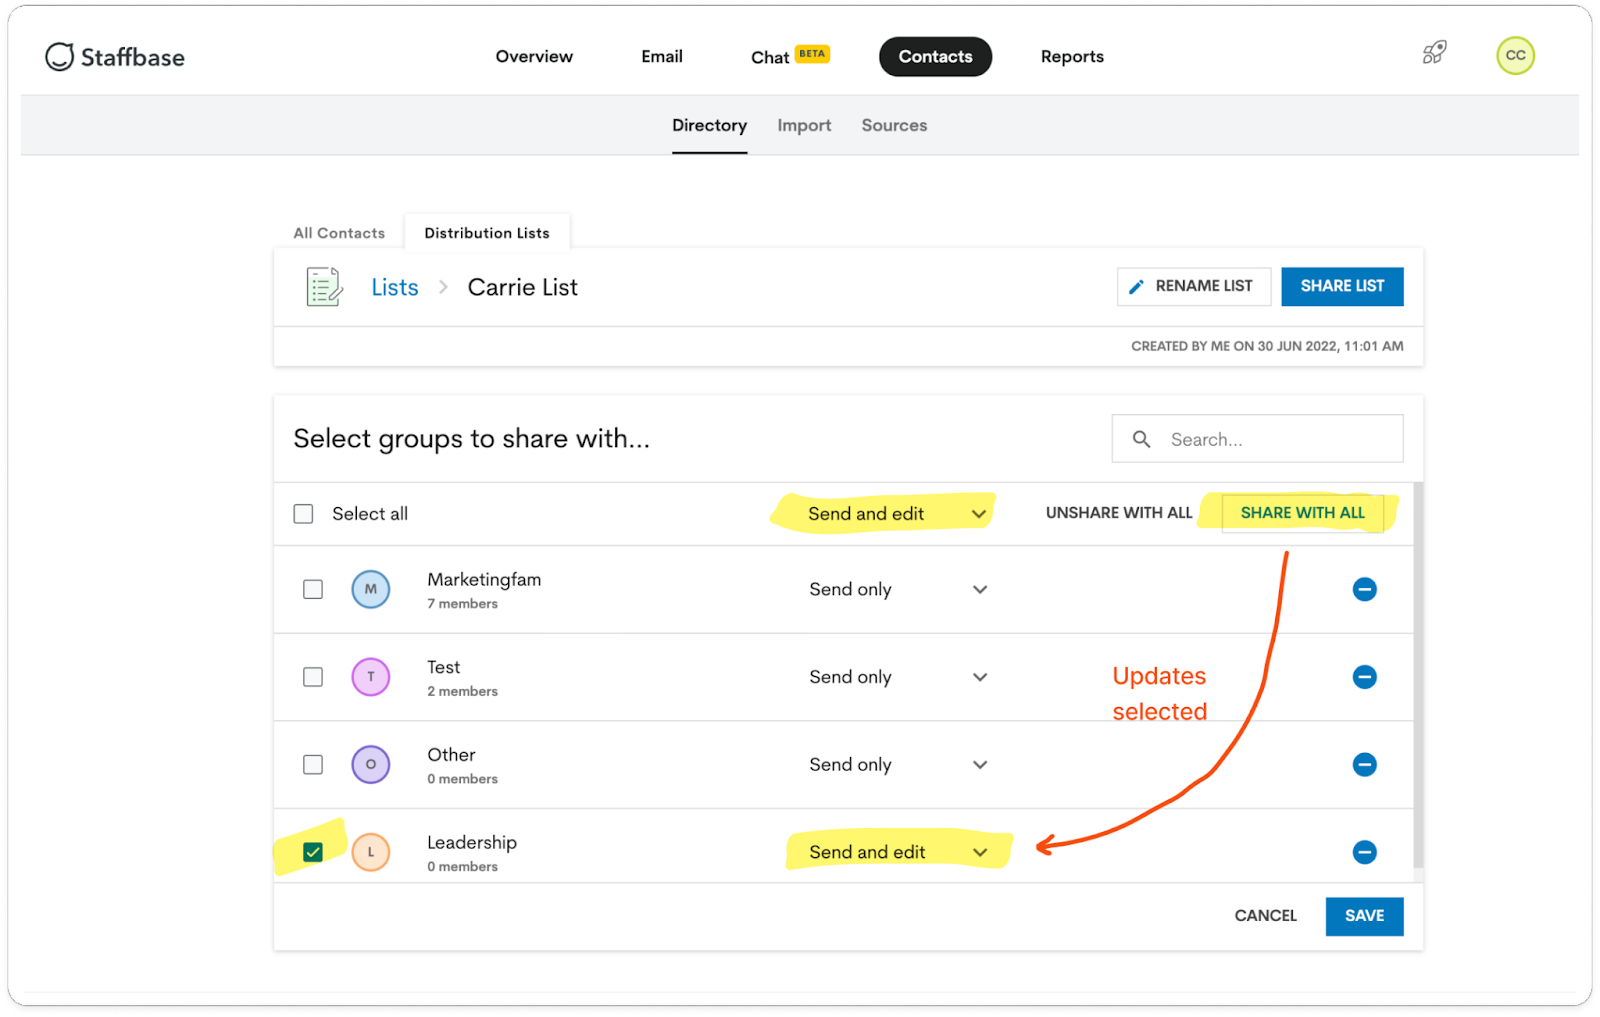Click the group list vertical scrollbar
The image size is (1600, 1017).
[x=1418, y=675]
